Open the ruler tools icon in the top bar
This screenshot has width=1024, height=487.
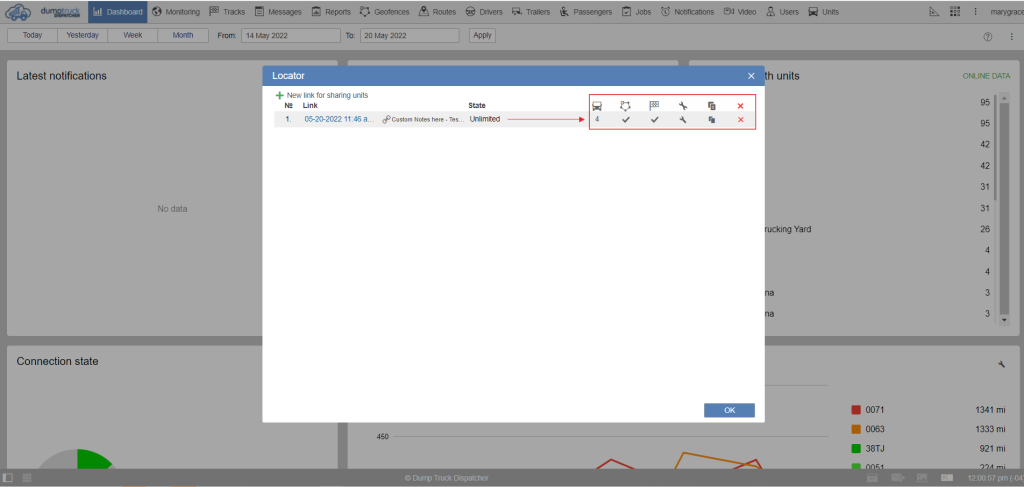933,12
